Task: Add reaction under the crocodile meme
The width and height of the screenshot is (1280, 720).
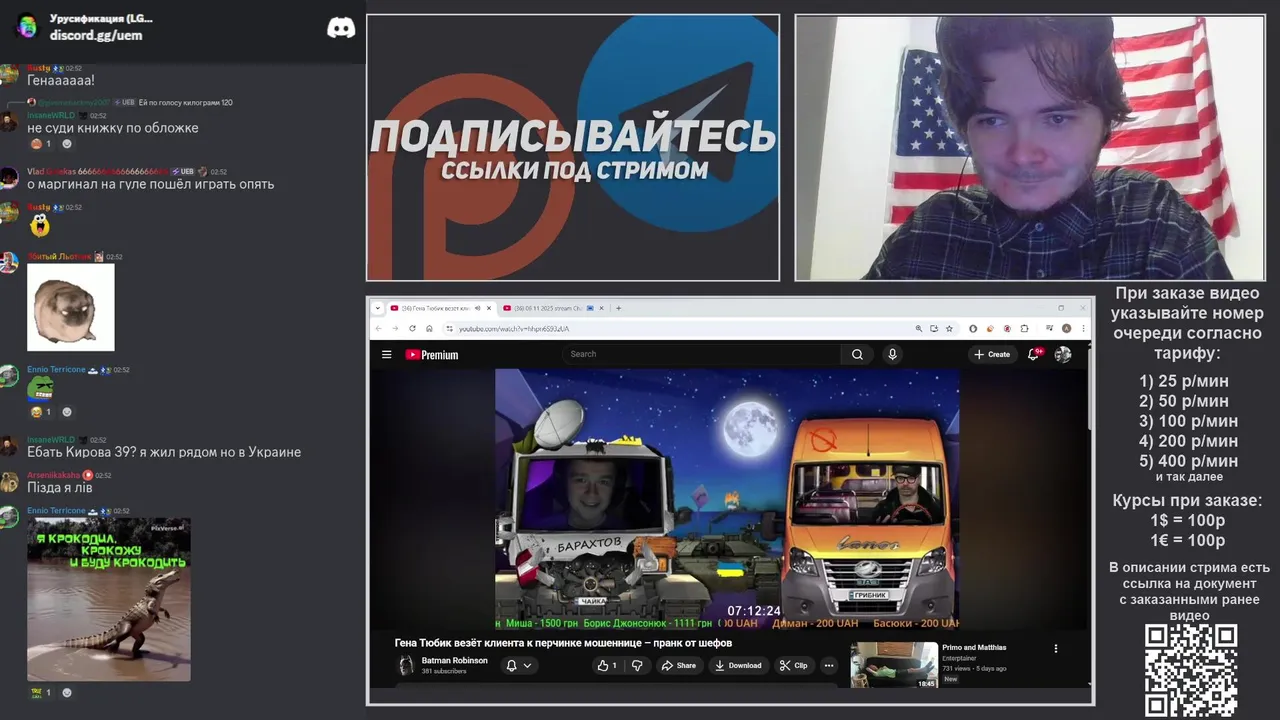Action: 67,692
